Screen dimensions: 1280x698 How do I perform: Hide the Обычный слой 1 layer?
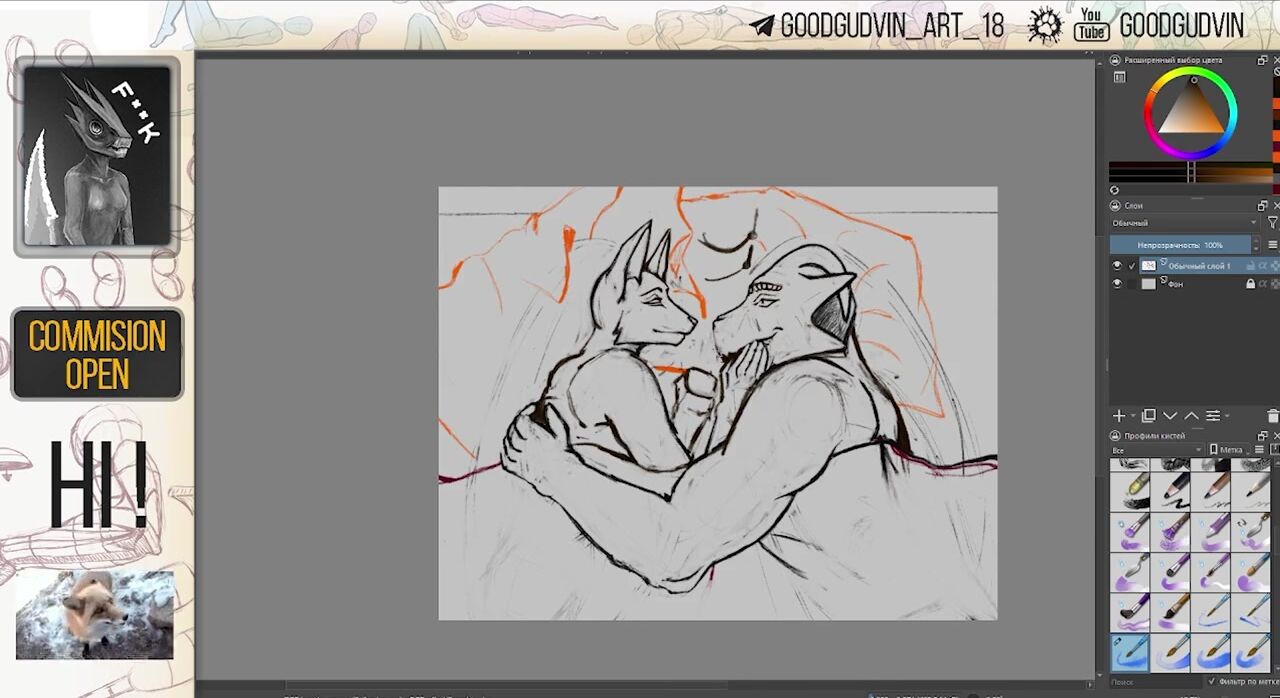pyautogui.click(x=1117, y=266)
